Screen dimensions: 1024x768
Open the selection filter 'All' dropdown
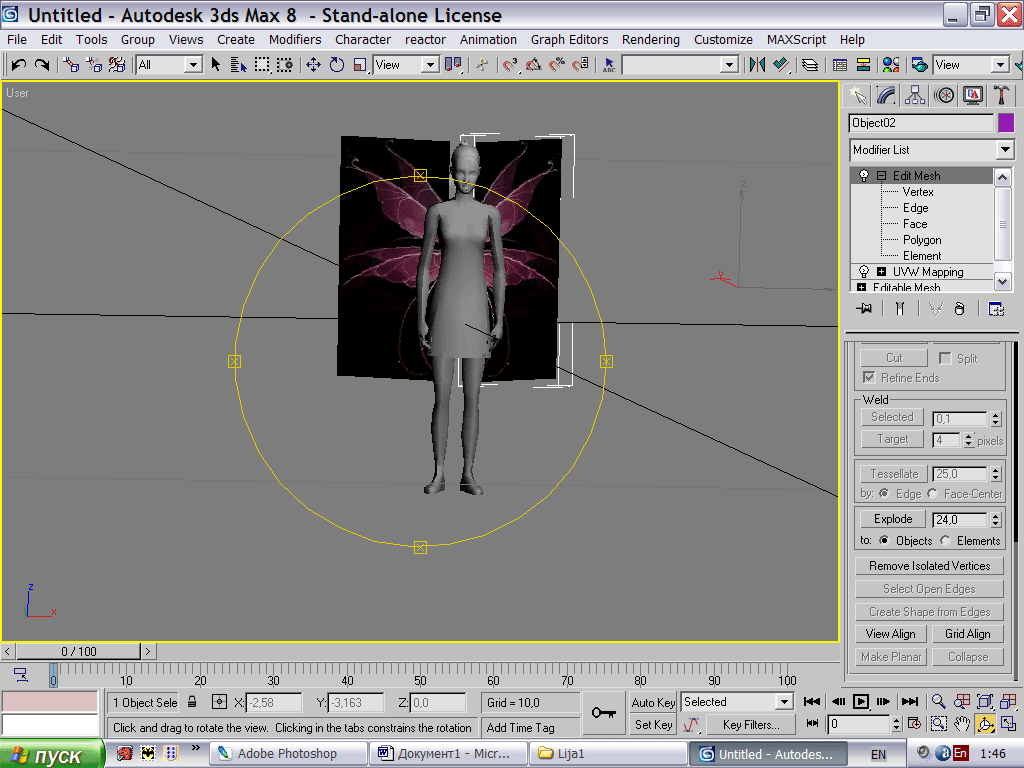pyautogui.click(x=193, y=65)
